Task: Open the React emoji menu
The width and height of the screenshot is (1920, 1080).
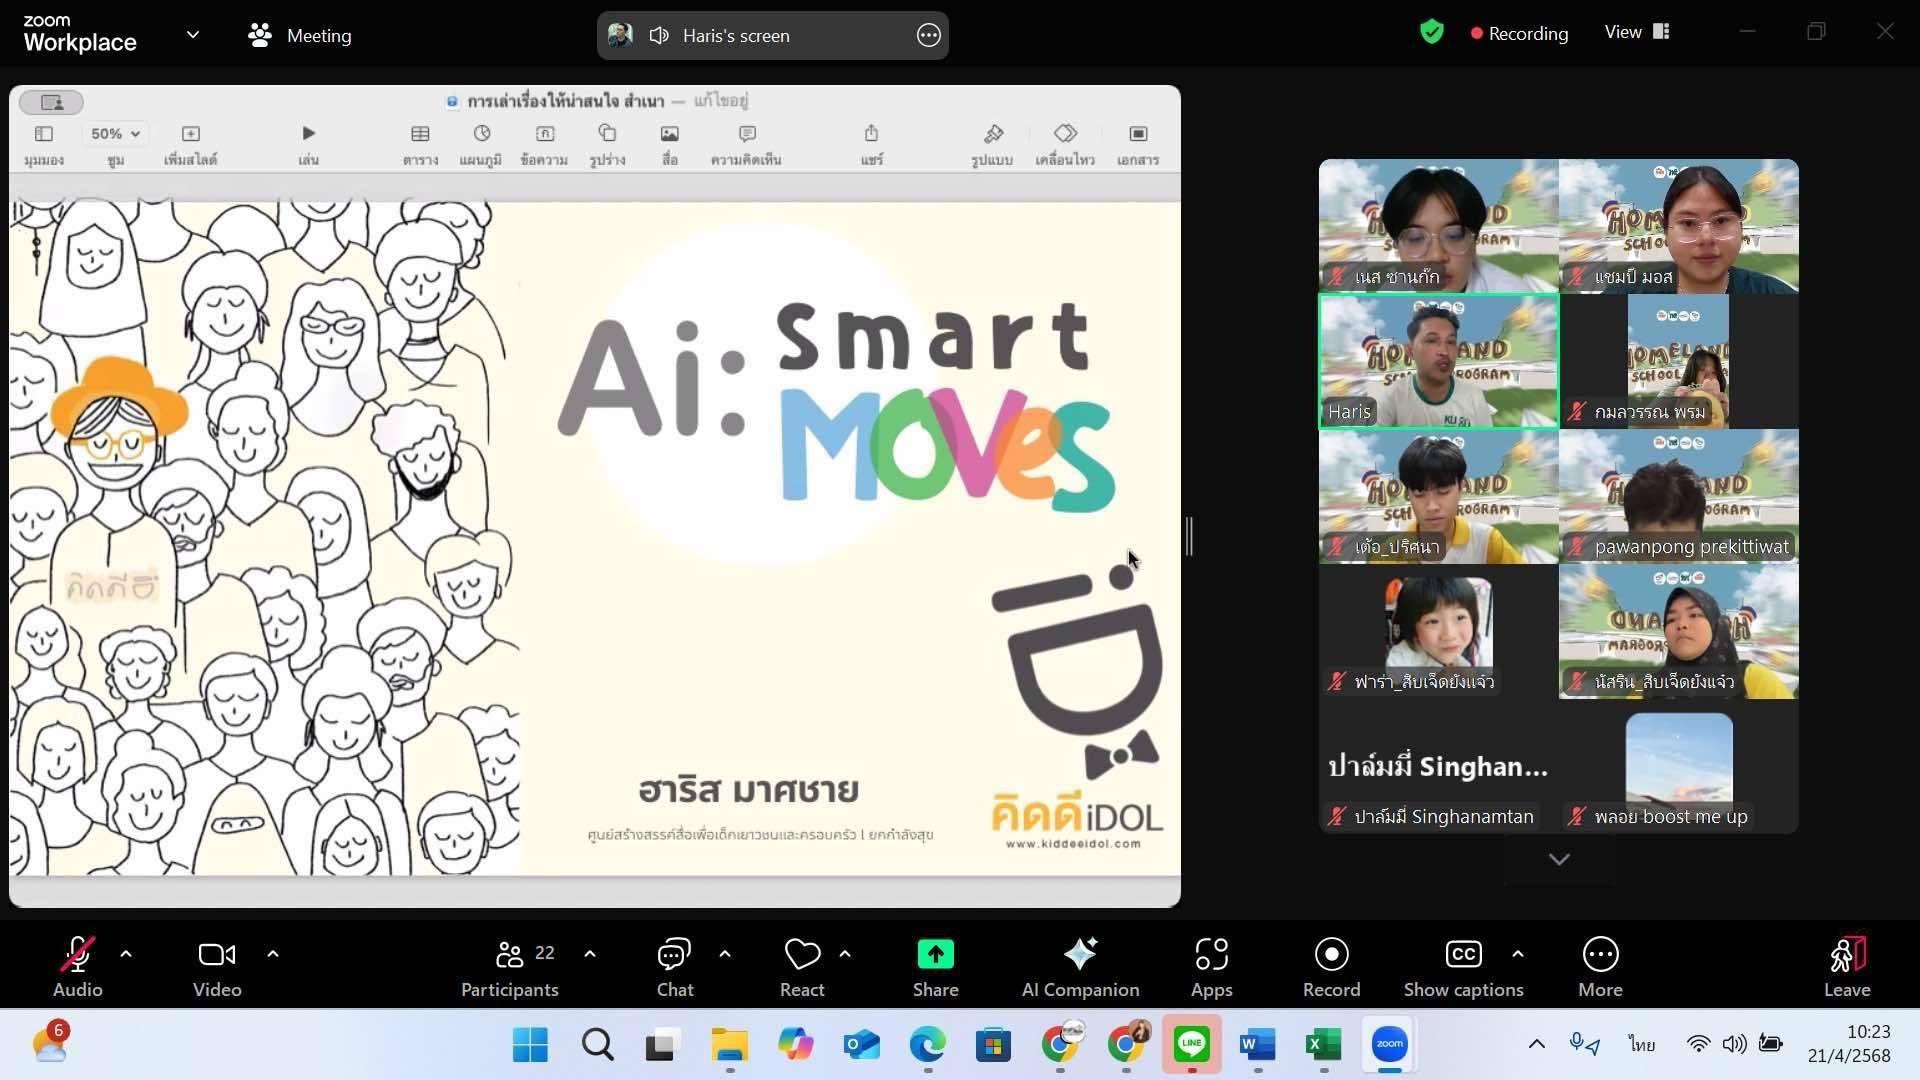Action: click(x=802, y=966)
